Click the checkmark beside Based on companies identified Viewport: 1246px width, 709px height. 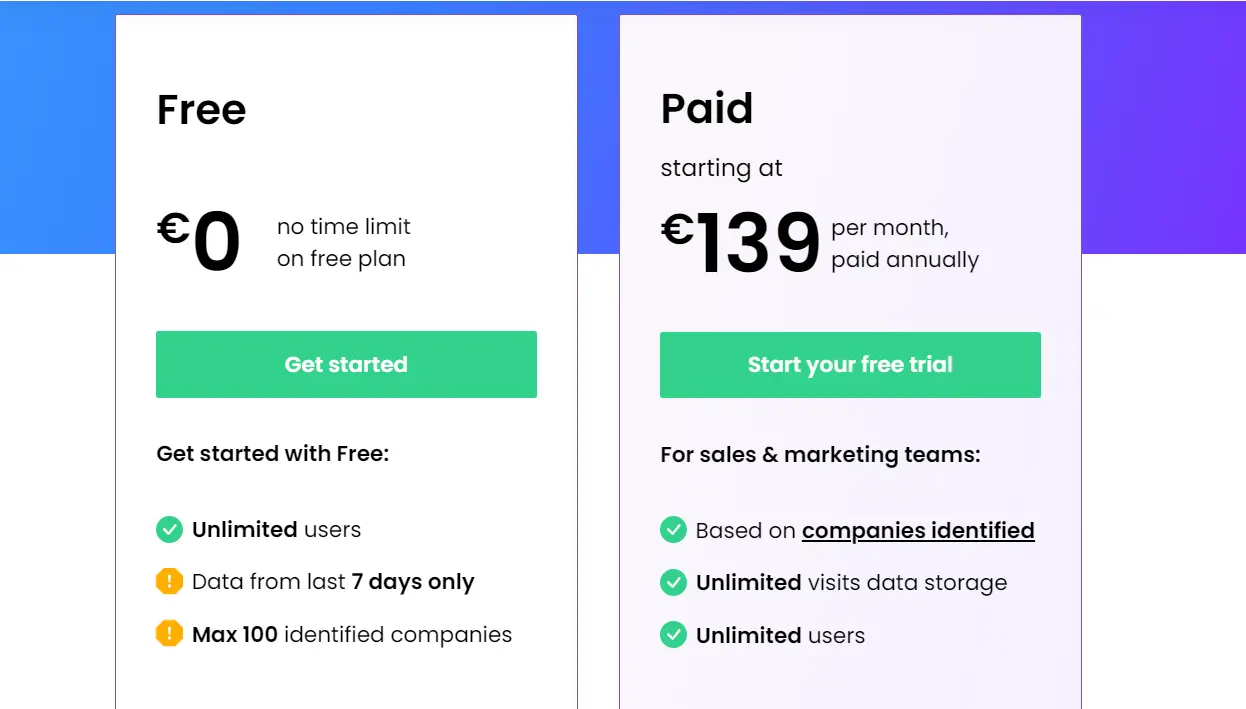[673, 530]
